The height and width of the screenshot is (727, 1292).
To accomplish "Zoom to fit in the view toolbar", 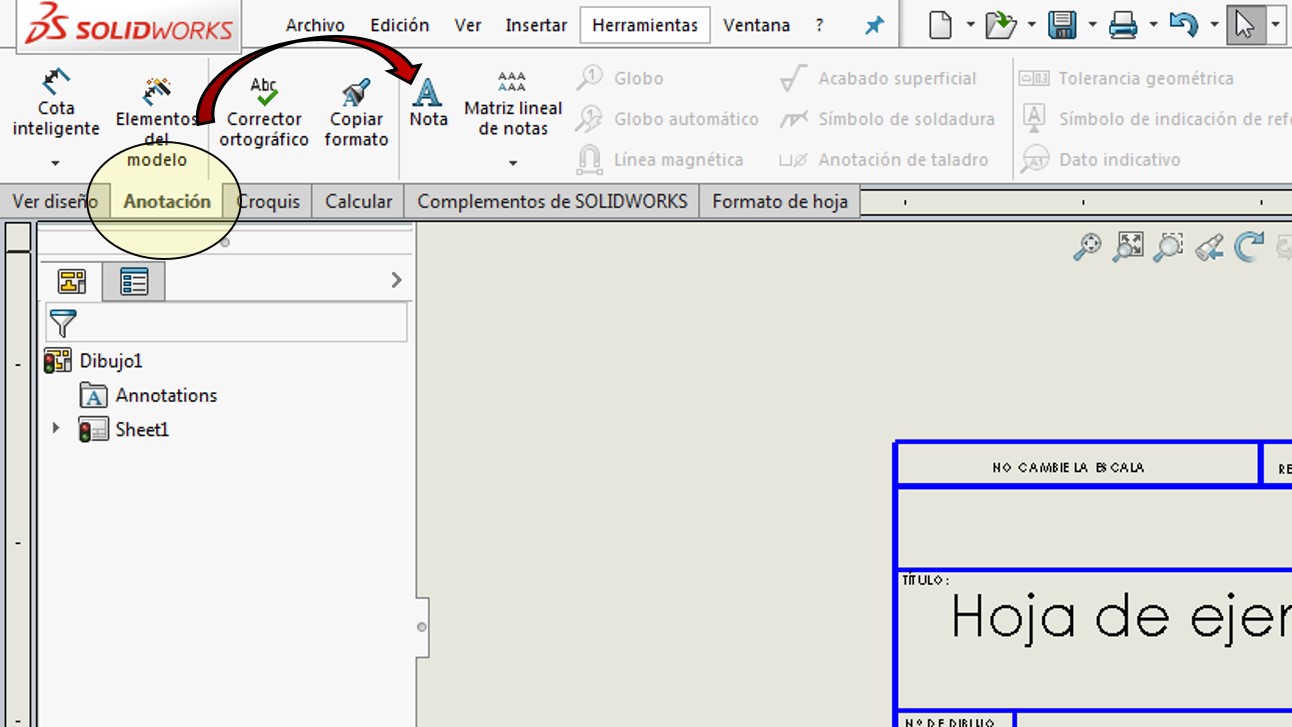I will click(1128, 246).
